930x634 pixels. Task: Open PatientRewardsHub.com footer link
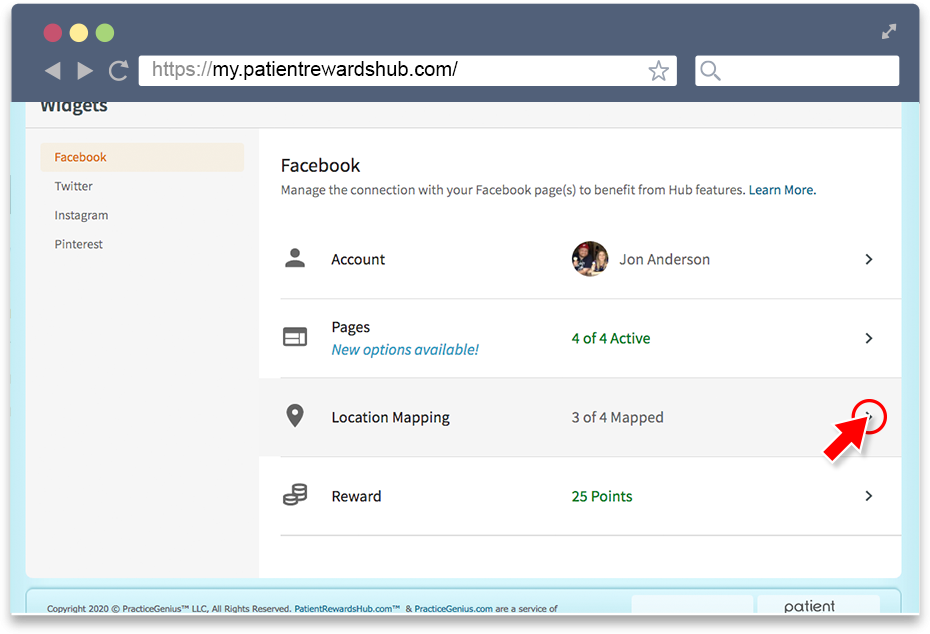(x=347, y=608)
